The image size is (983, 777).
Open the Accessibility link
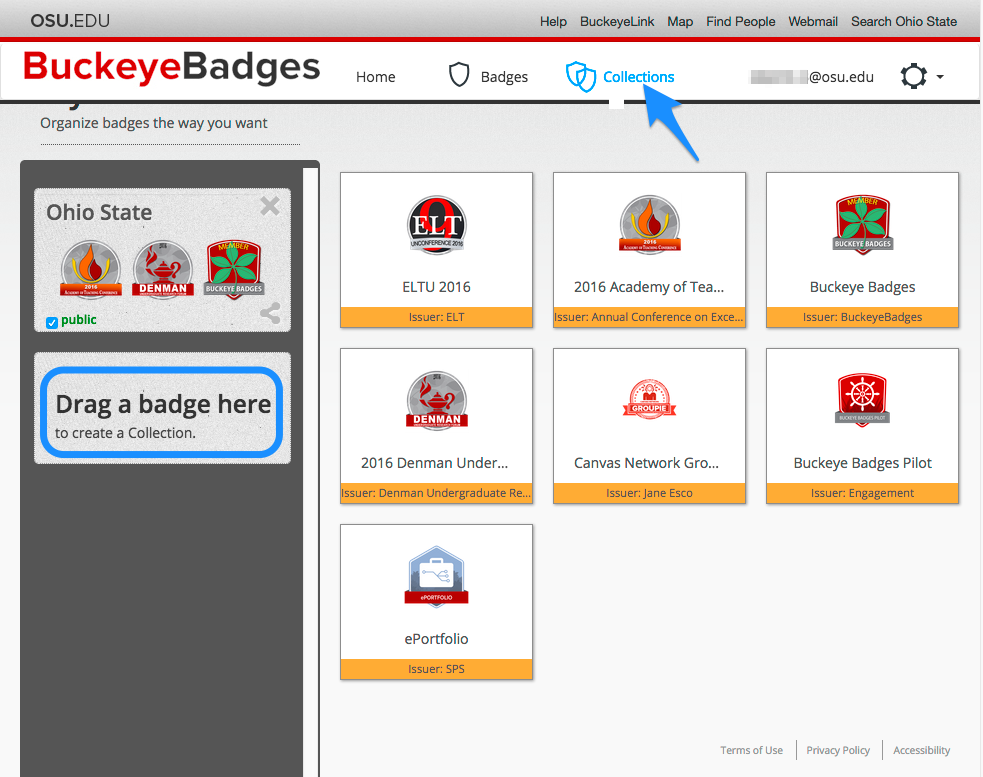[922, 750]
